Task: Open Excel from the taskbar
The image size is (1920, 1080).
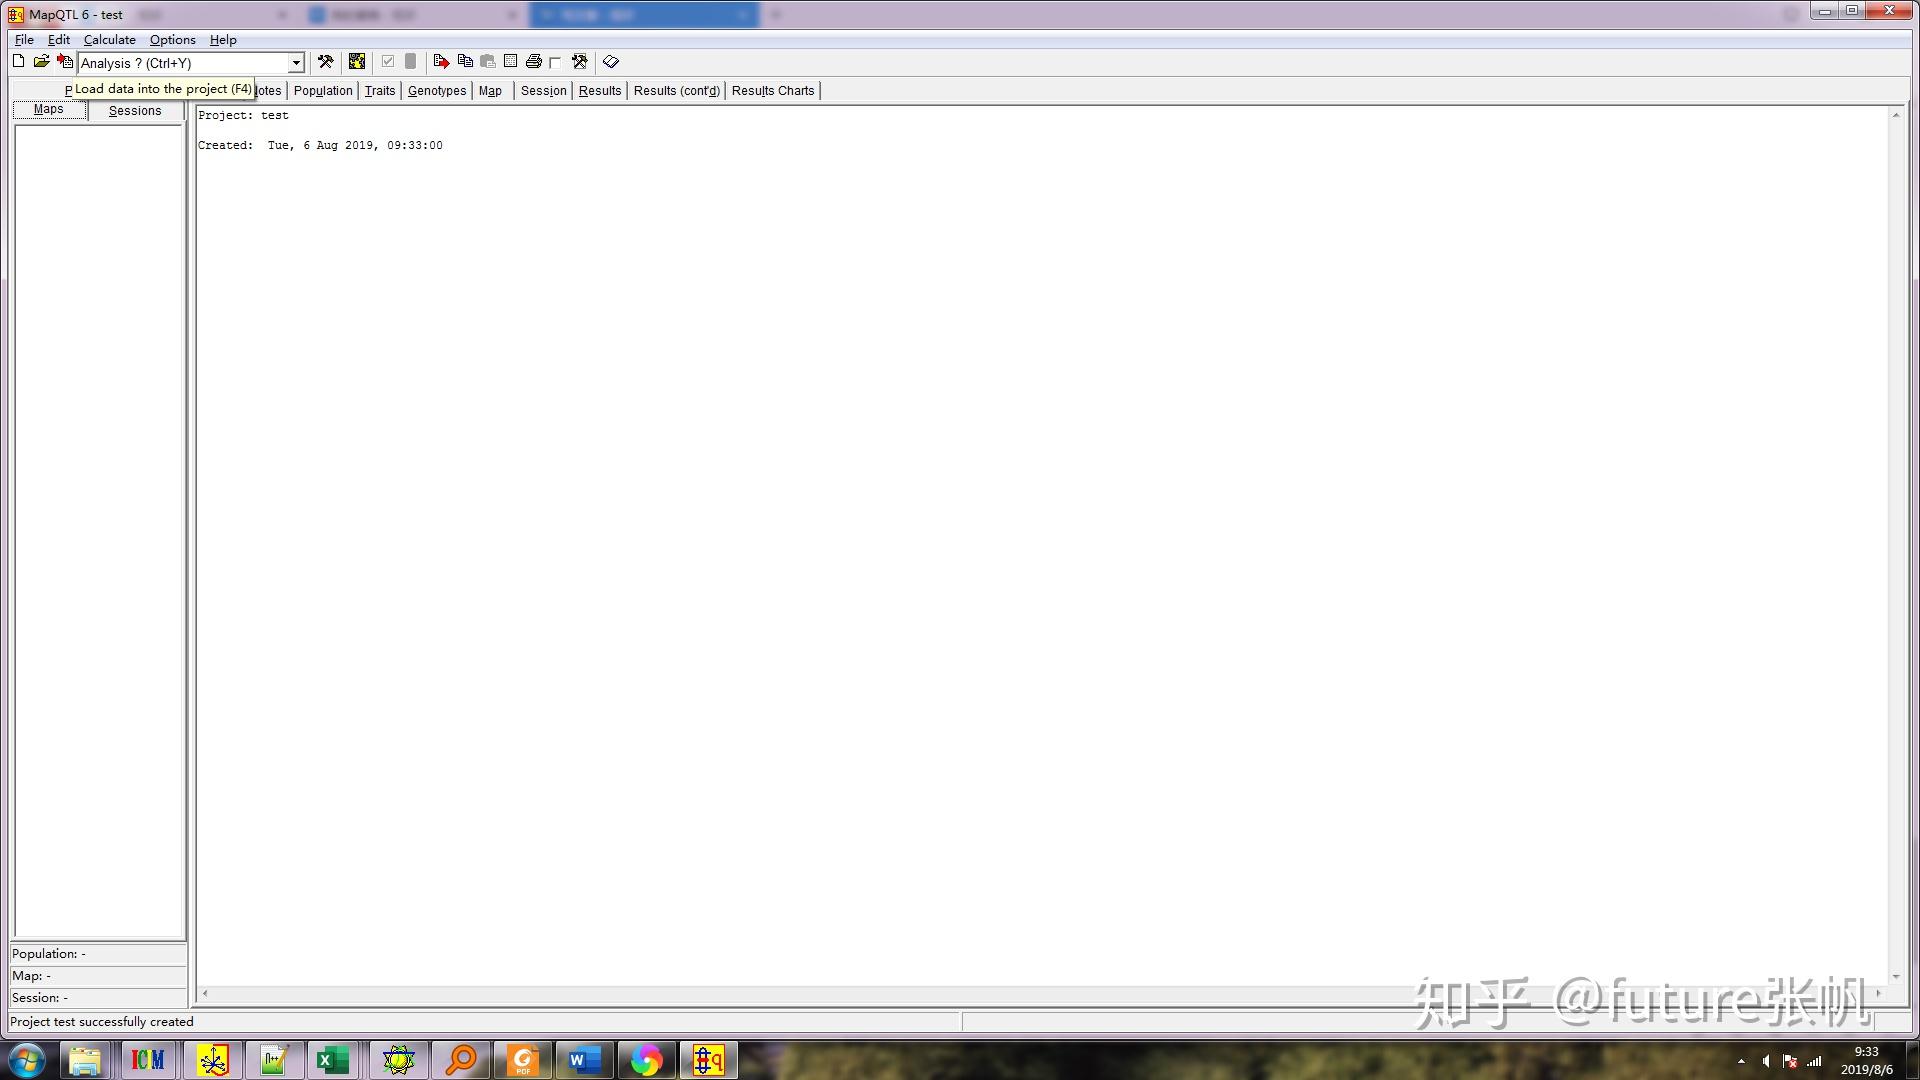Action: (333, 1060)
